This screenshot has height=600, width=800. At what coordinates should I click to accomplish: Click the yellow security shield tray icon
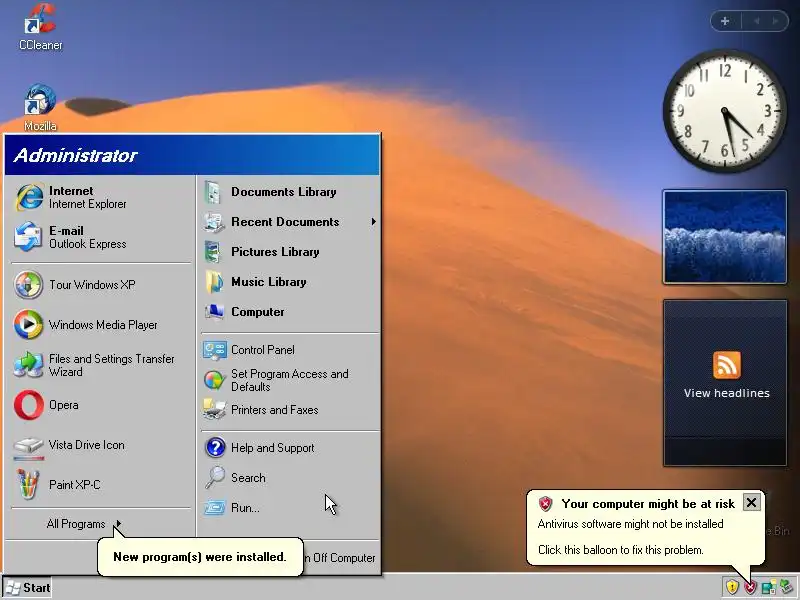click(x=732, y=587)
